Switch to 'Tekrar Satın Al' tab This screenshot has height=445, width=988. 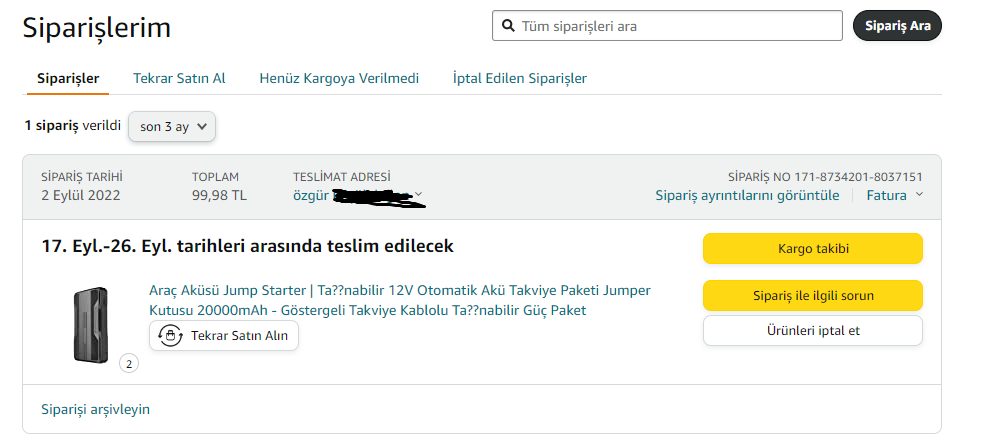pos(179,78)
